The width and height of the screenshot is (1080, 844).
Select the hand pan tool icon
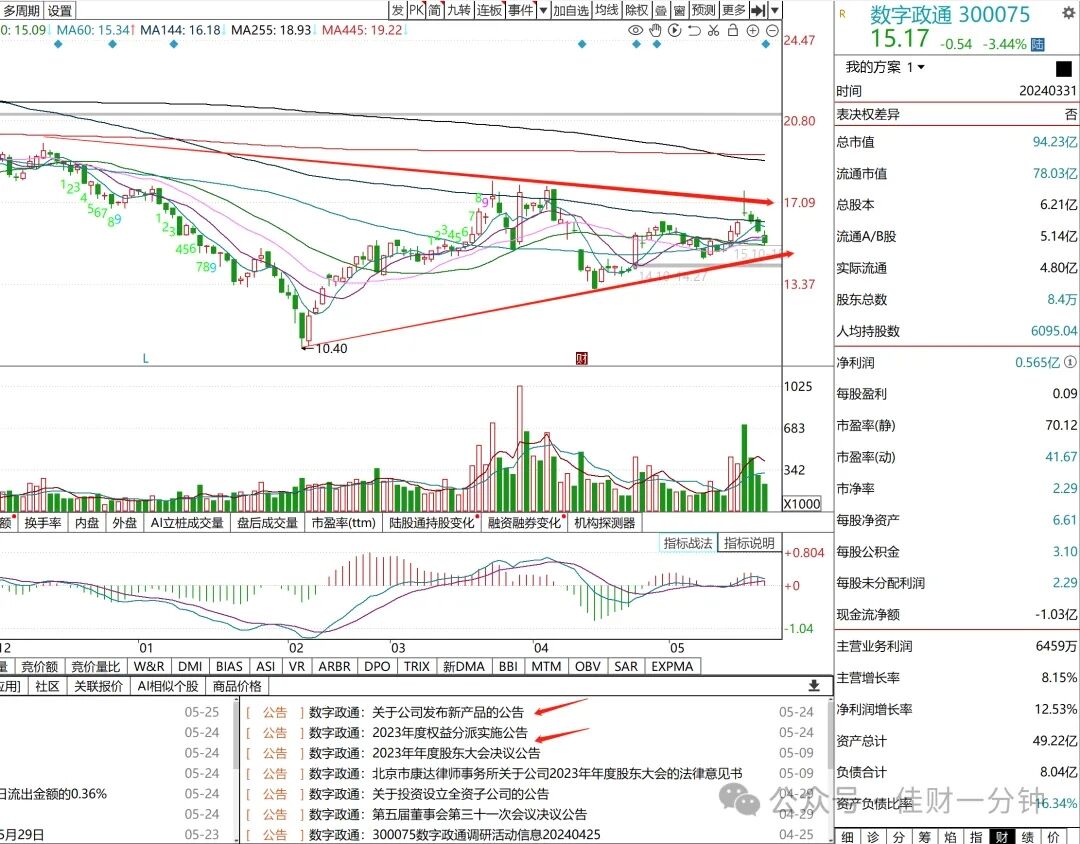655,30
